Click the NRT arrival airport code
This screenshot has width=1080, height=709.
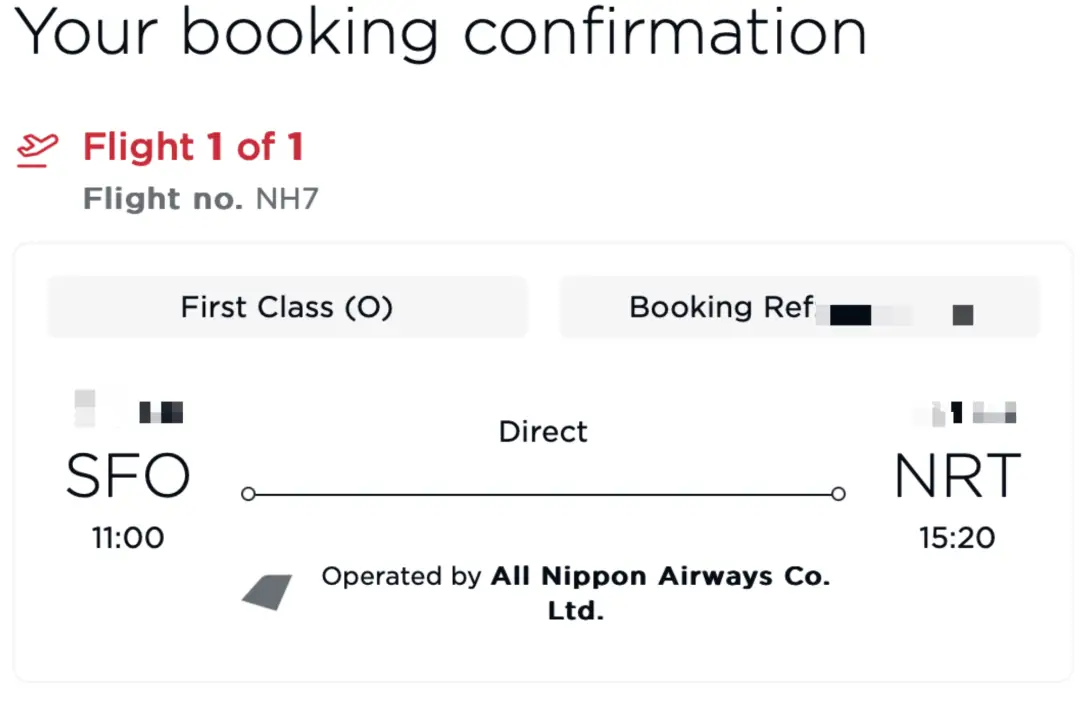click(956, 477)
